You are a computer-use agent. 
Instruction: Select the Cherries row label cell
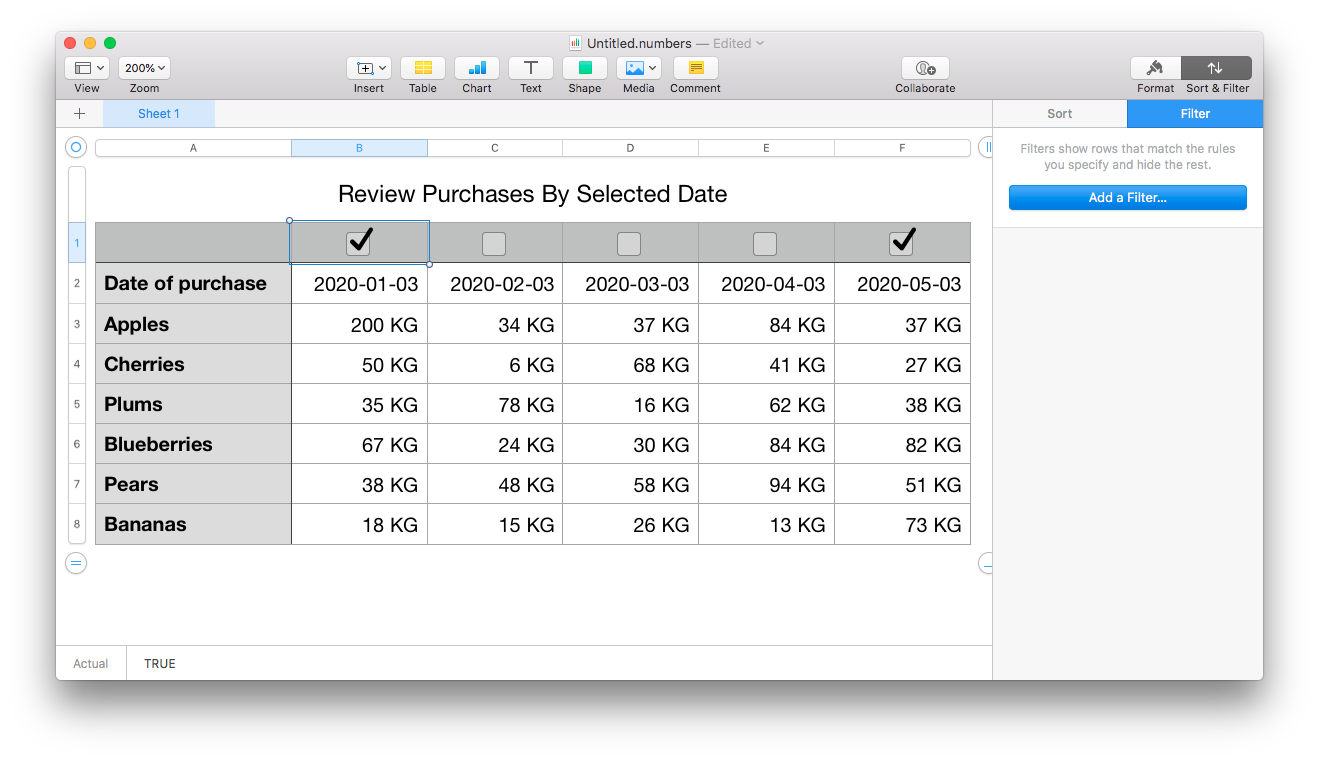tap(194, 364)
